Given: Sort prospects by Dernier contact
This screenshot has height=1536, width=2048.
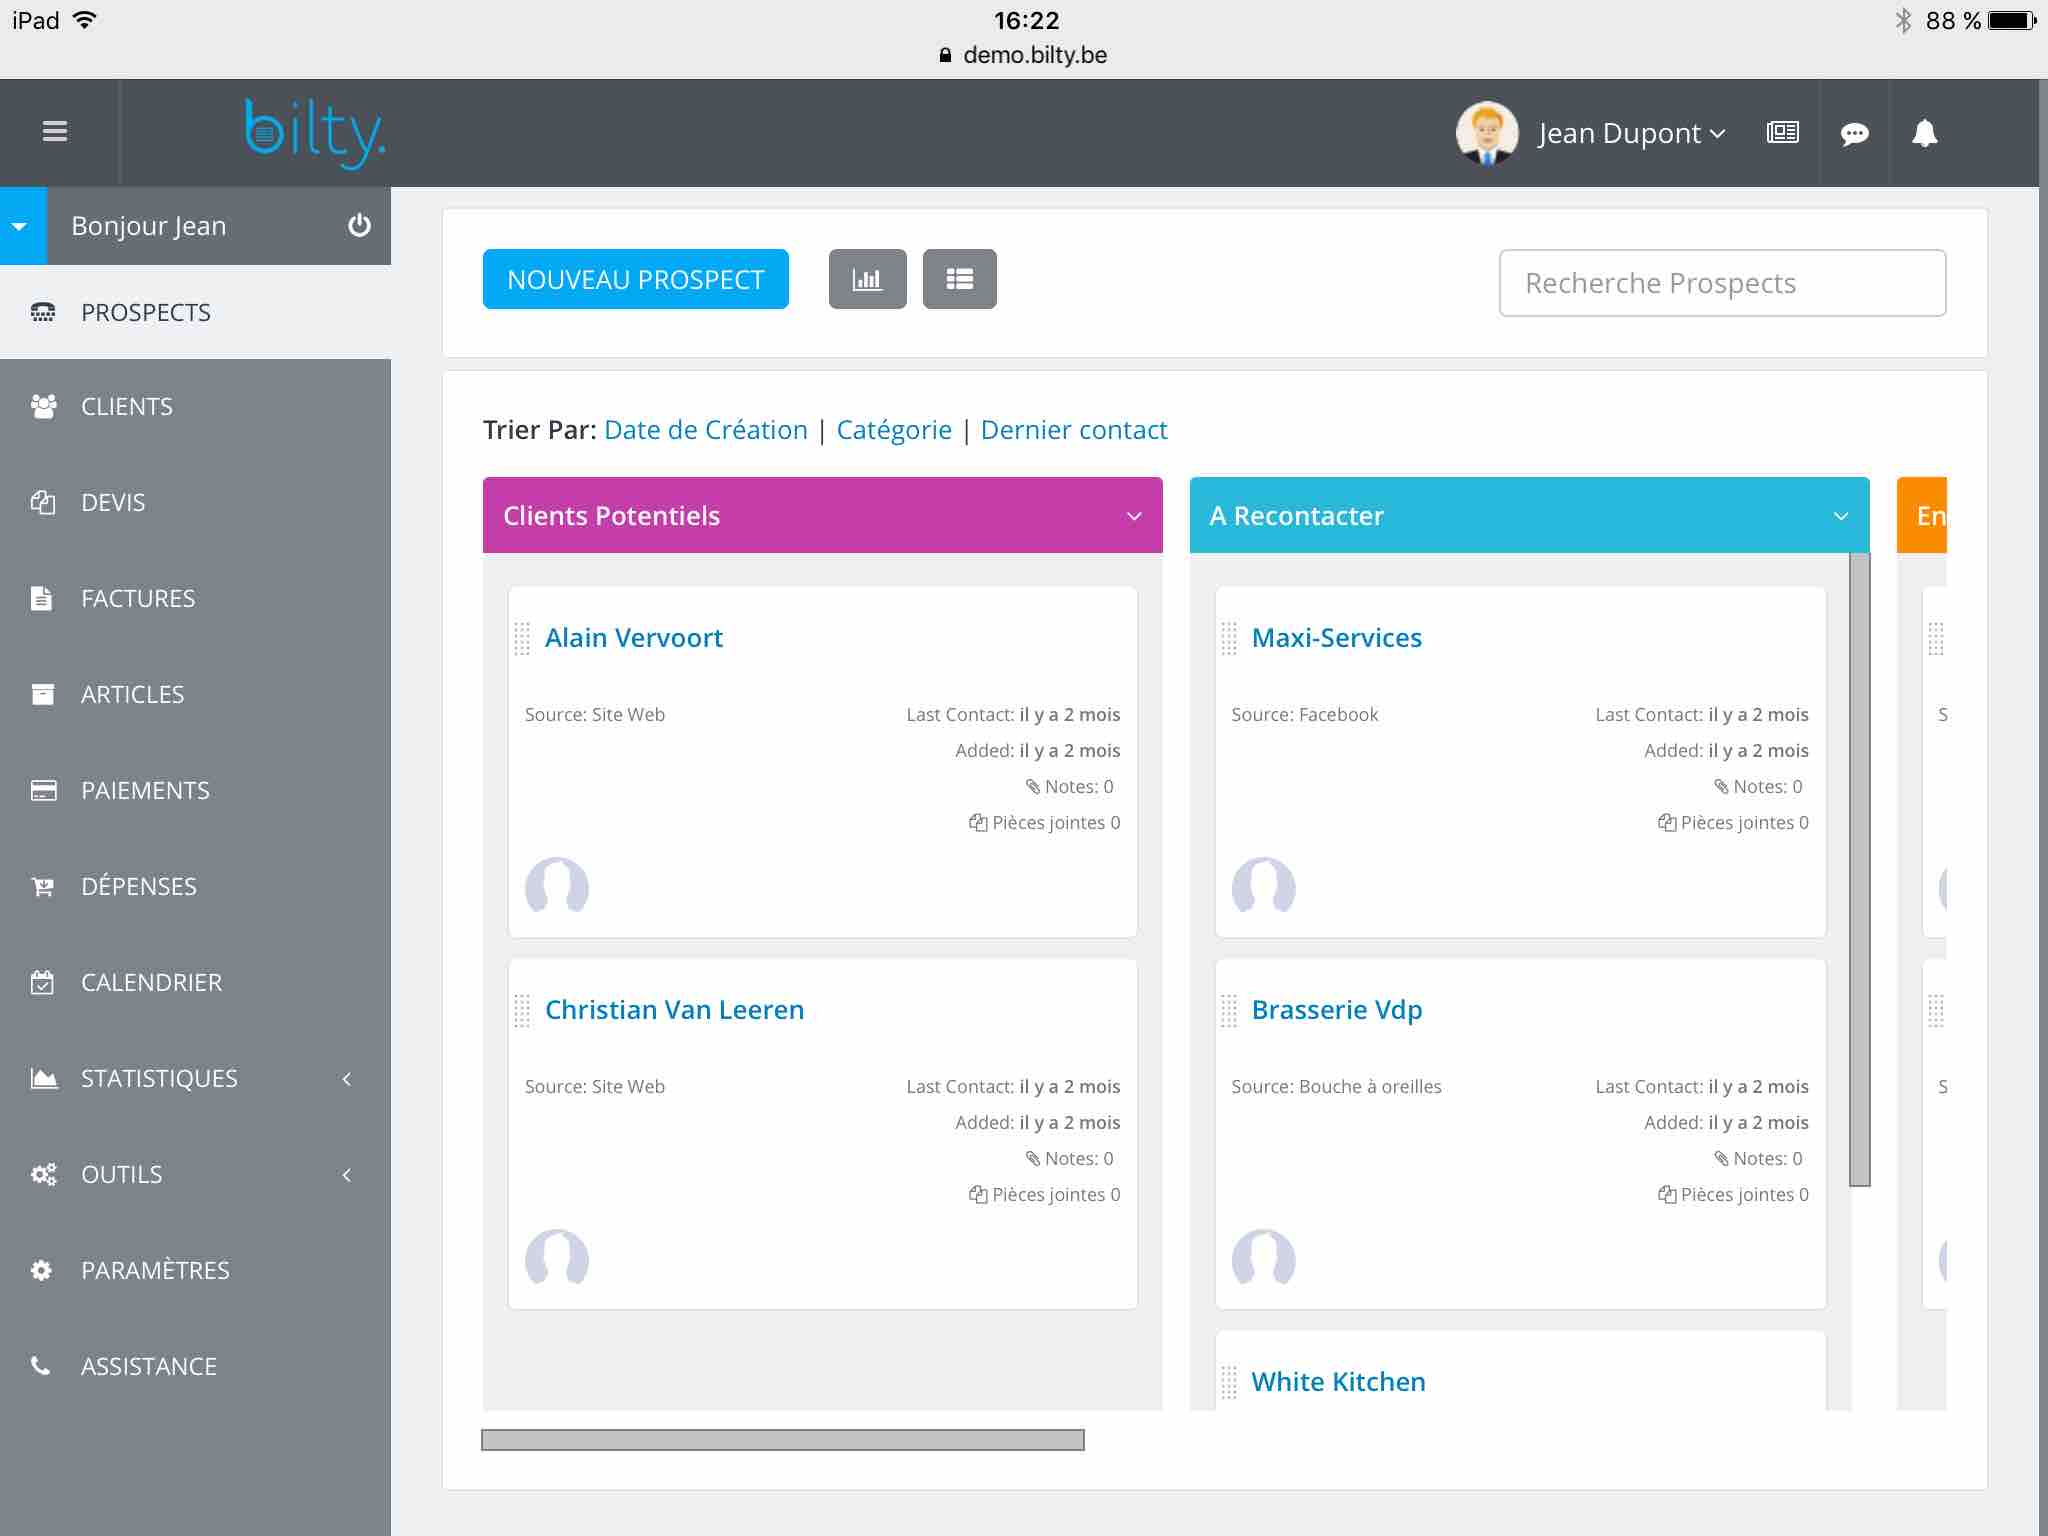Looking at the screenshot, I should (1074, 429).
